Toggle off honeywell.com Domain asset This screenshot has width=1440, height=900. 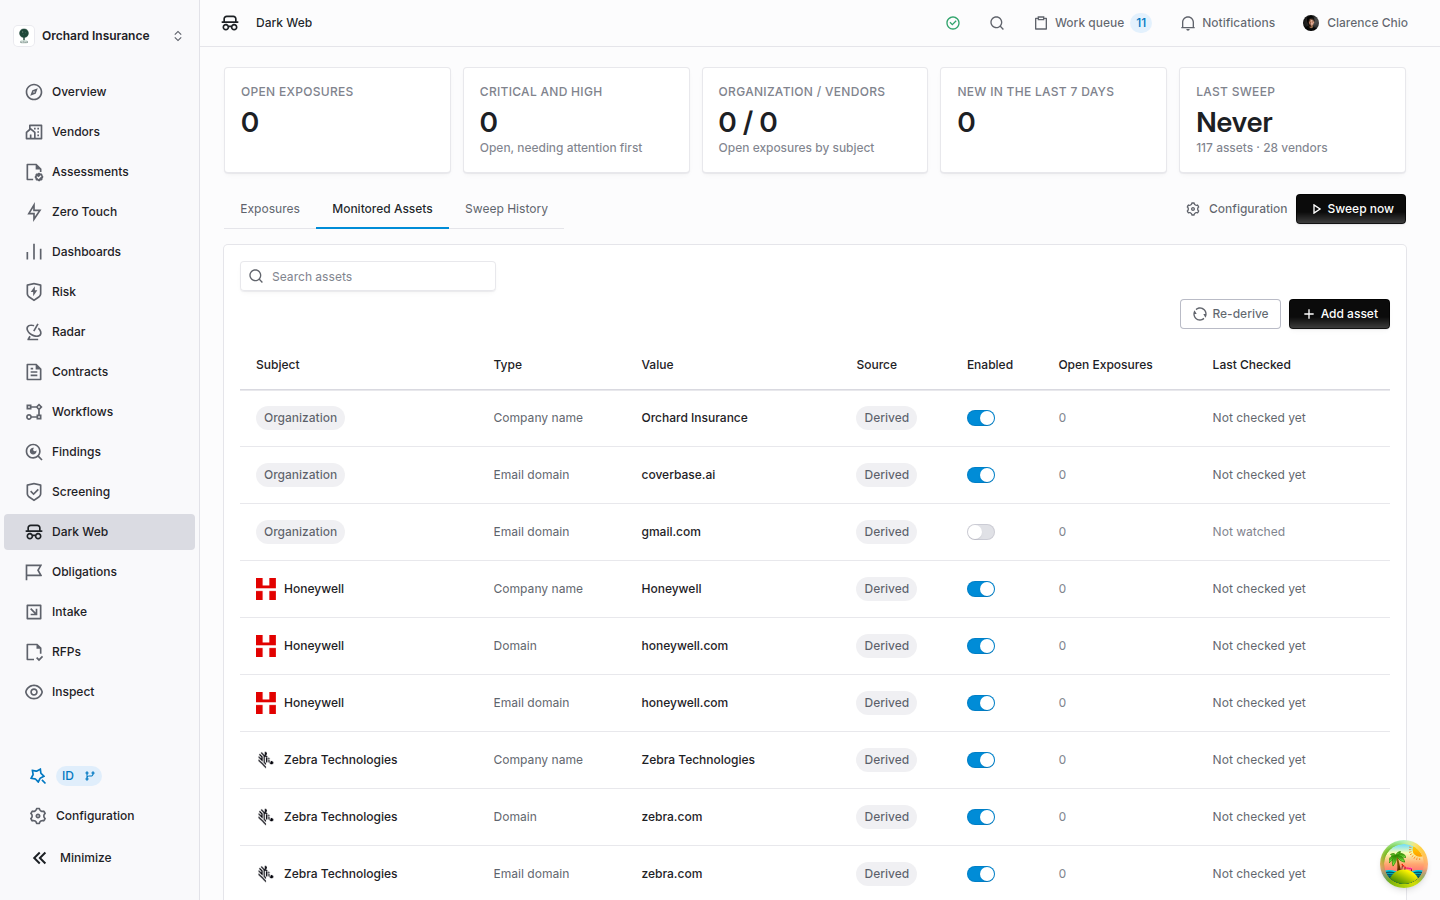[x=981, y=646]
